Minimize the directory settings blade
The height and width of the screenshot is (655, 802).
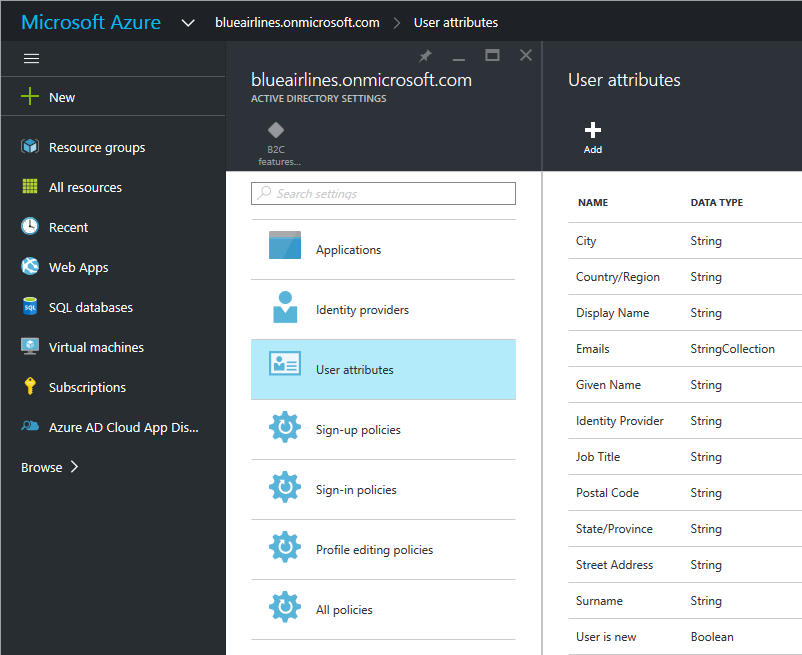pyautogui.click(x=459, y=59)
